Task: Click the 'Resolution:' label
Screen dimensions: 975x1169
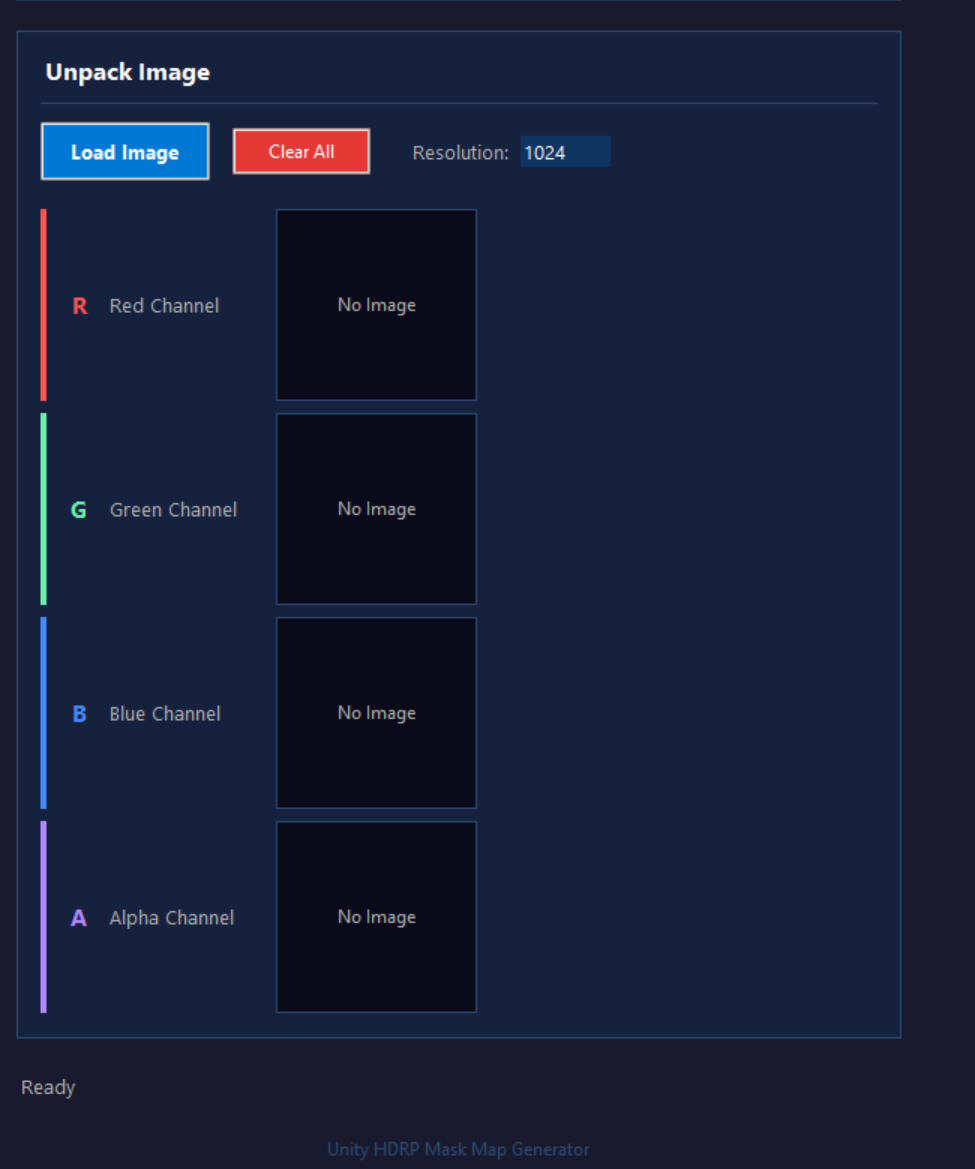Action: [460, 153]
